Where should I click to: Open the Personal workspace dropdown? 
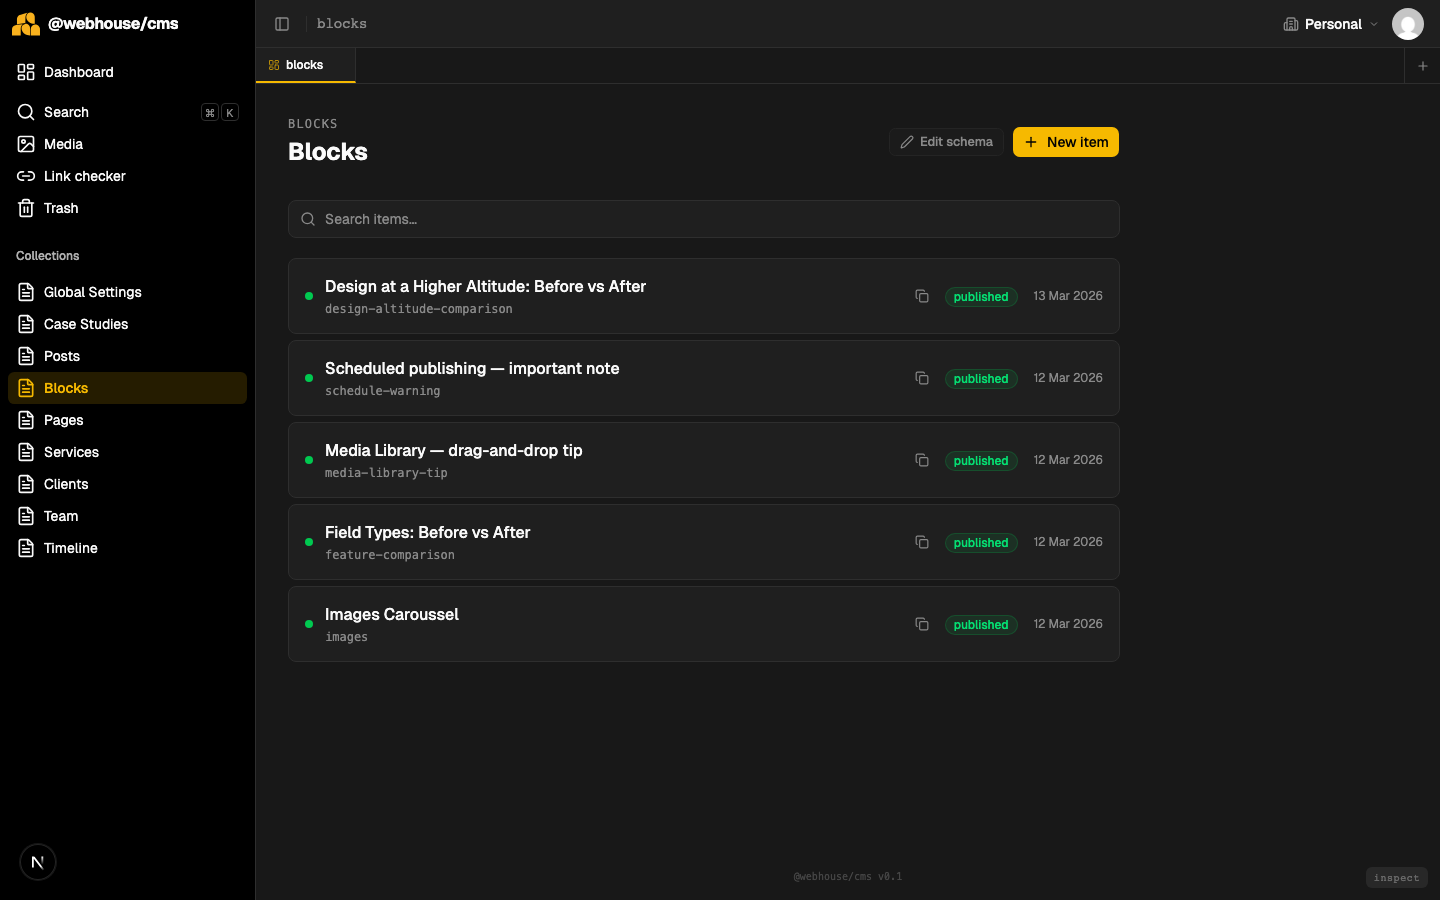(1330, 23)
